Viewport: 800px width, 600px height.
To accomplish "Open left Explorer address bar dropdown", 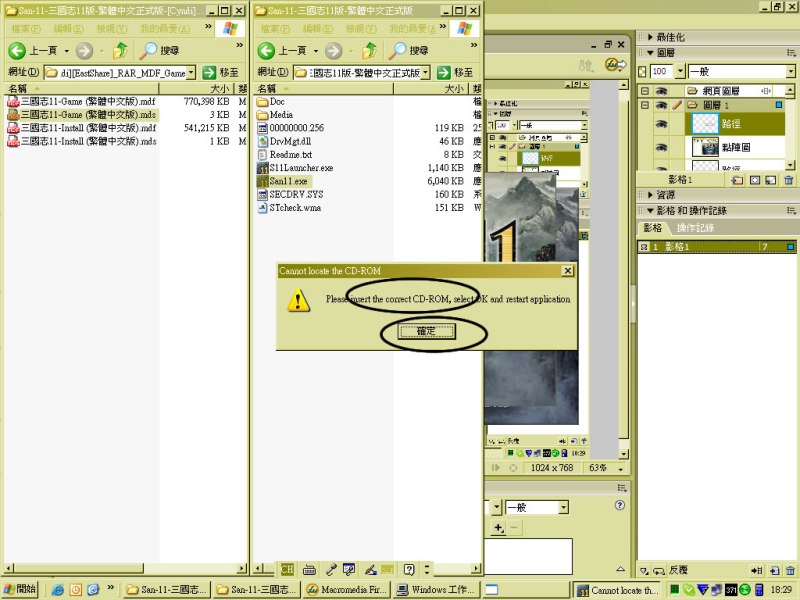I will pos(190,73).
